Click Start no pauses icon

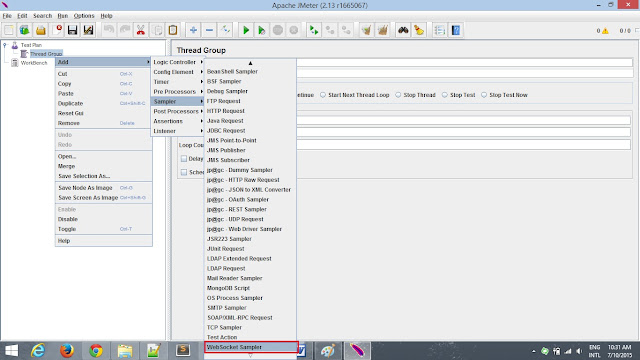tap(262, 30)
